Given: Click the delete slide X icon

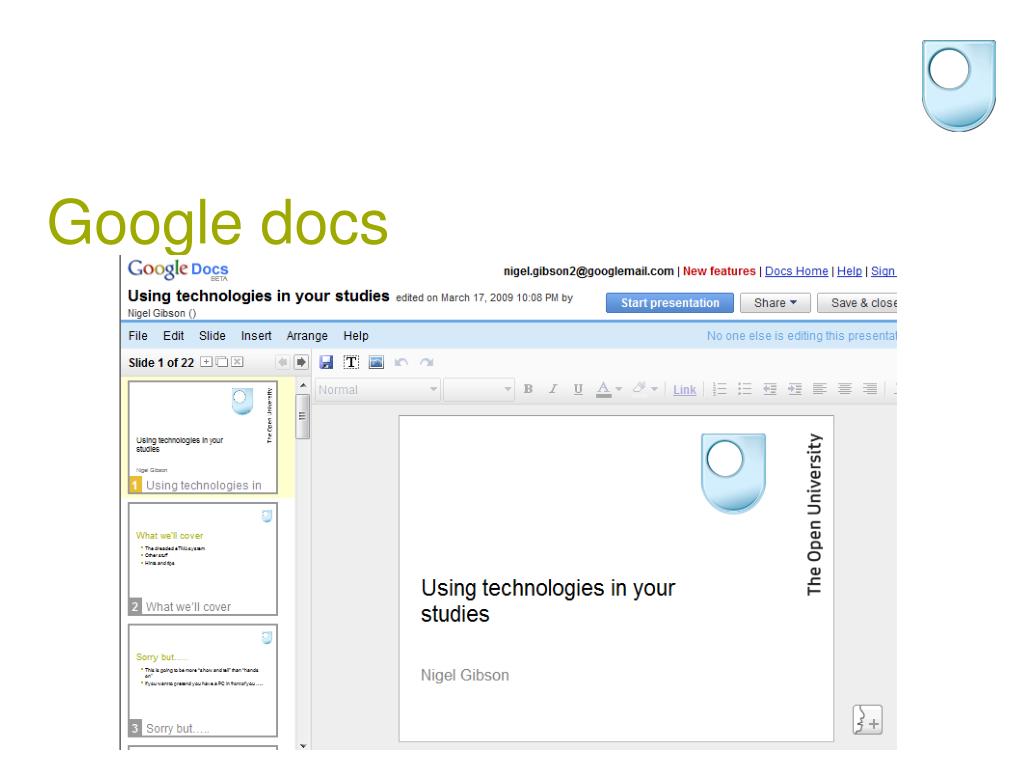Looking at the screenshot, I should click(x=237, y=362).
